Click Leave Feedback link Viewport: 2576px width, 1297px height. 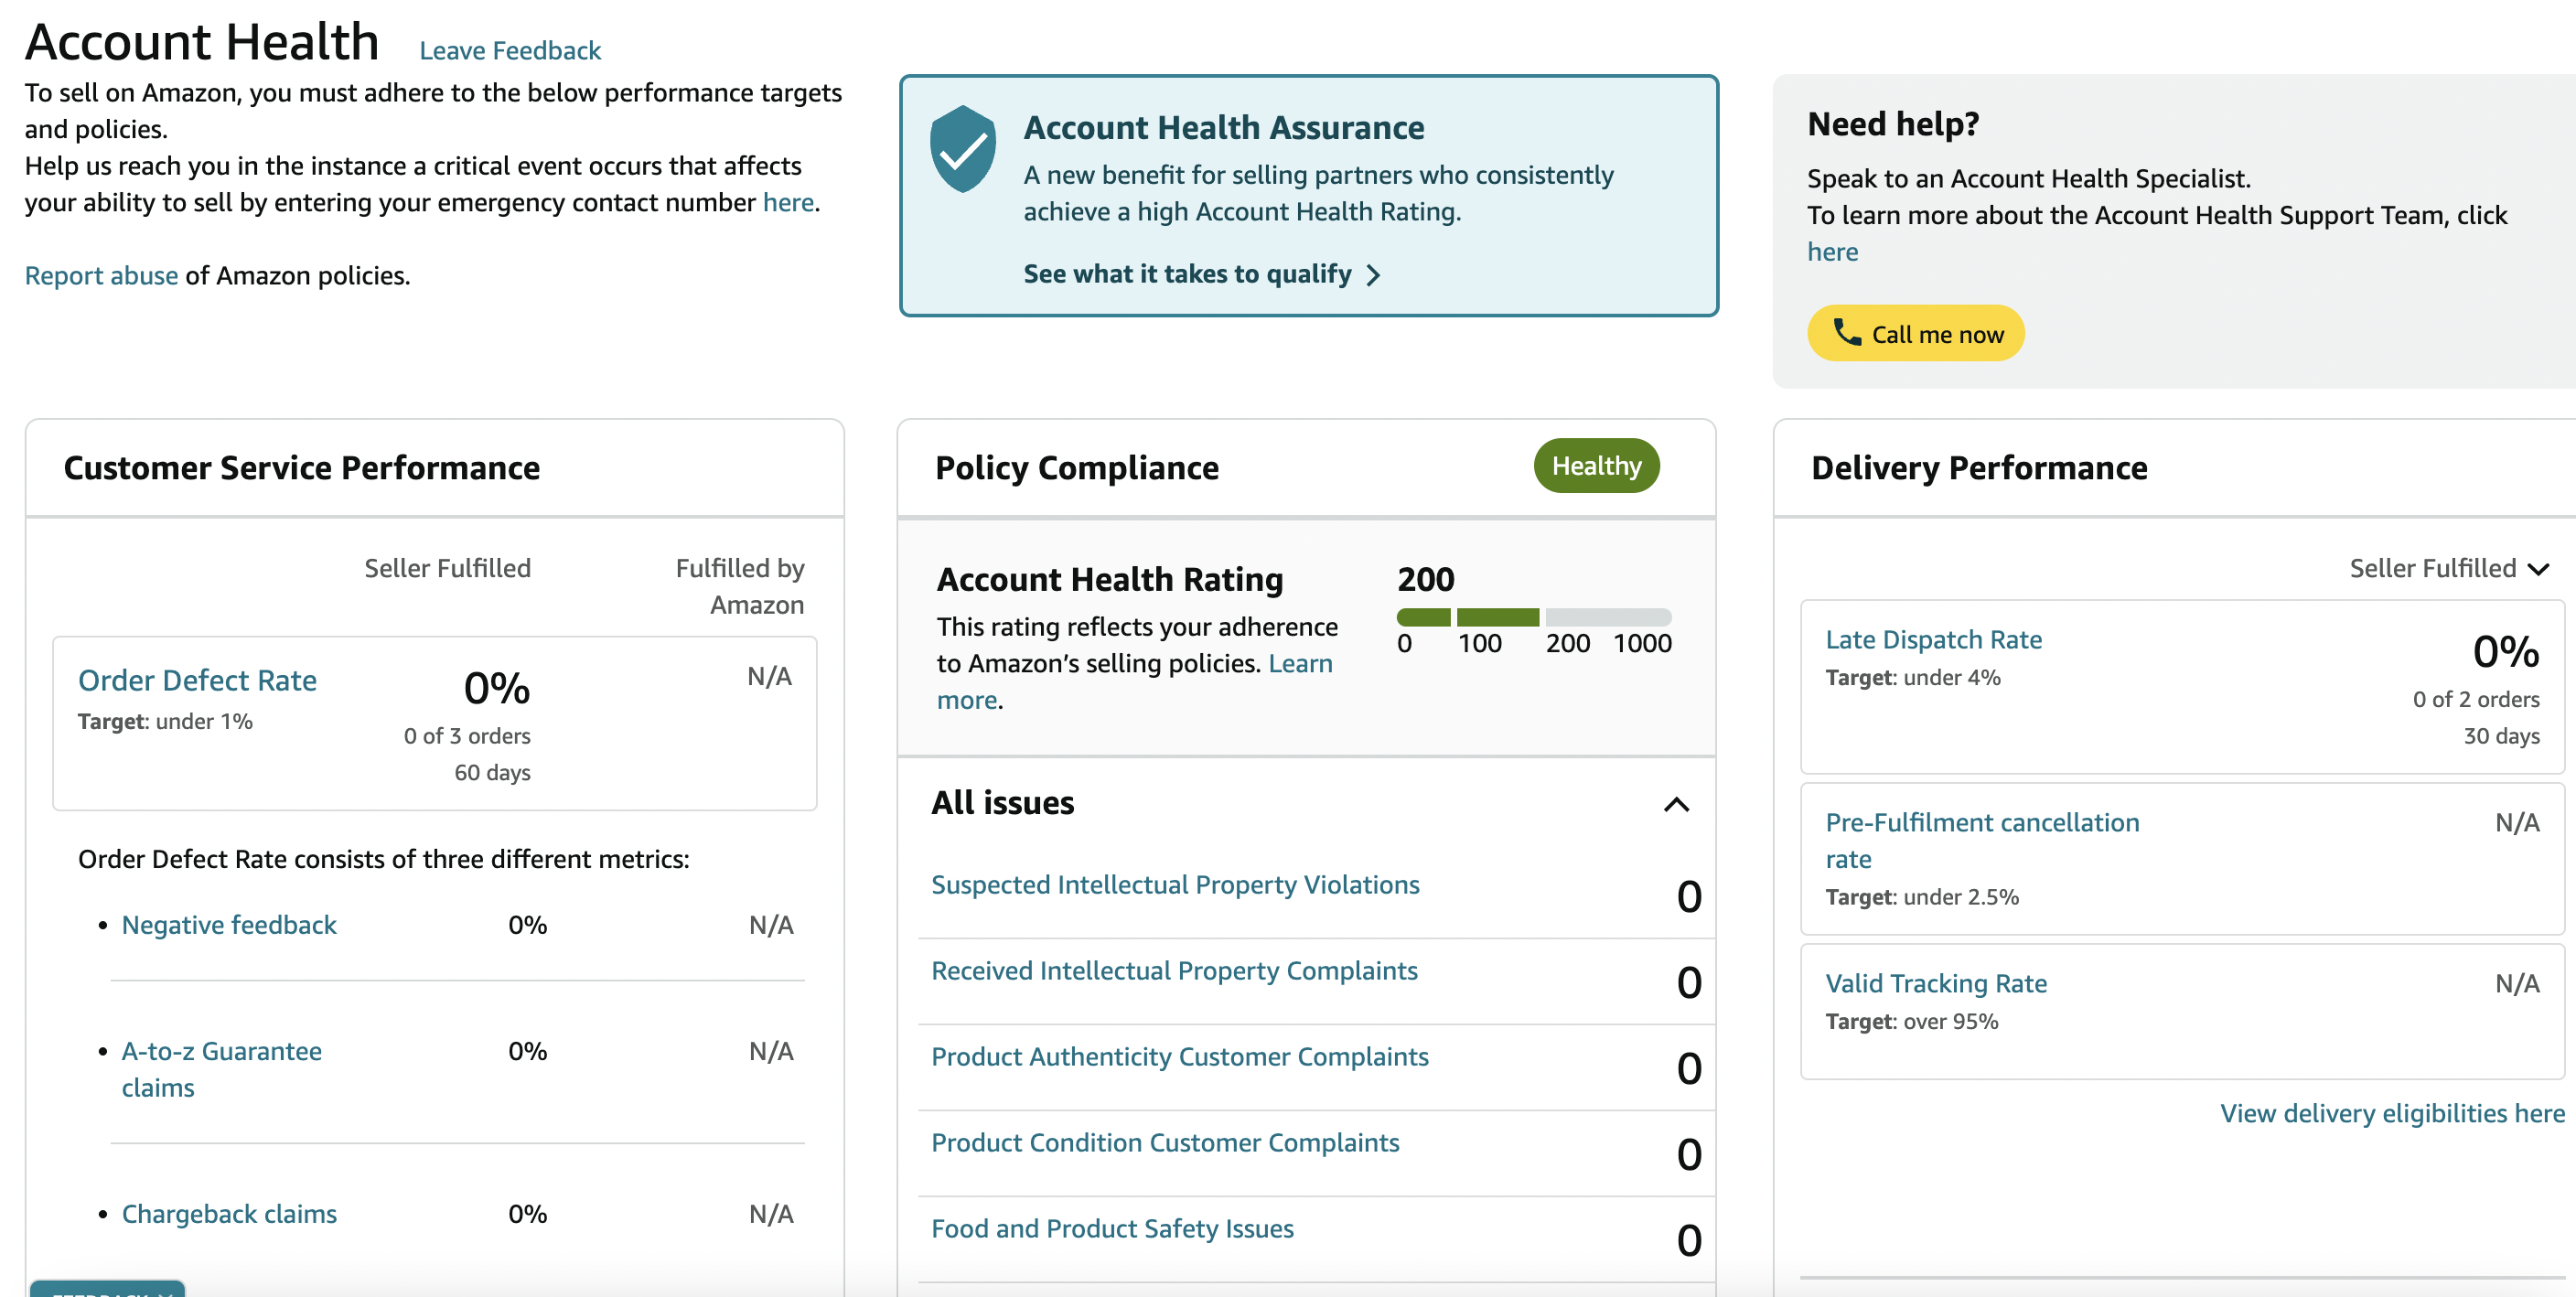tap(509, 50)
